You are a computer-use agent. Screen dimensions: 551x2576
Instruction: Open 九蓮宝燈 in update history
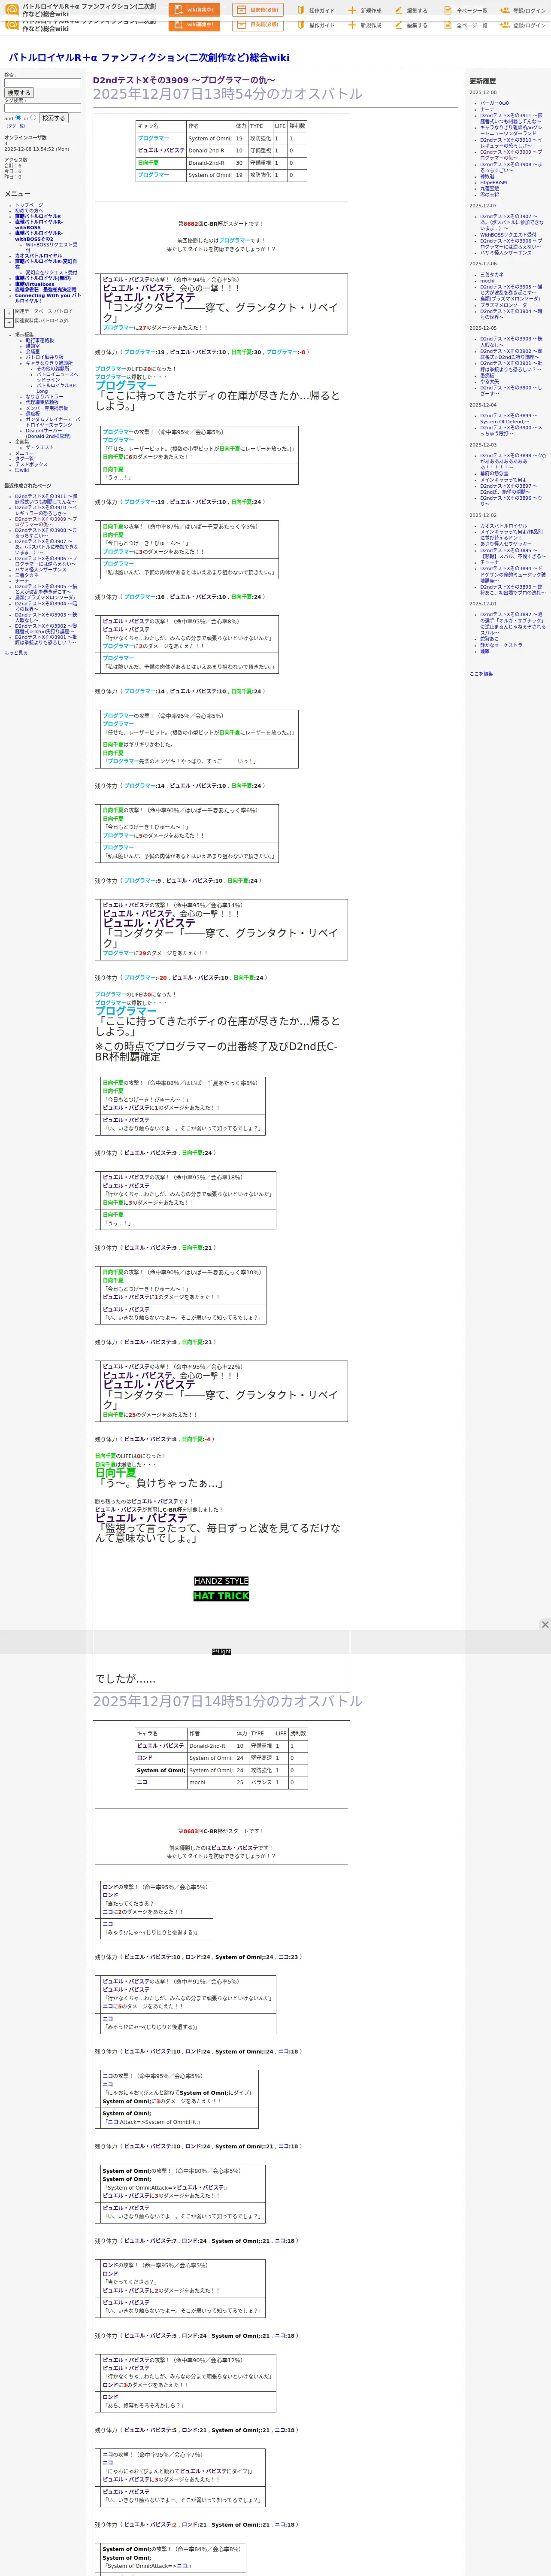[x=489, y=189]
